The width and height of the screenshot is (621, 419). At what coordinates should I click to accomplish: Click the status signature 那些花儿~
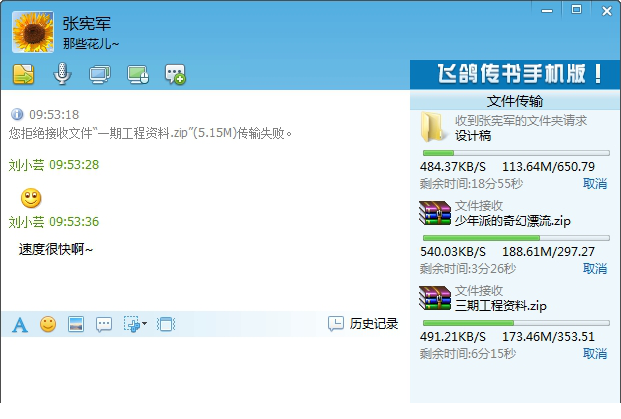[91, 43]
